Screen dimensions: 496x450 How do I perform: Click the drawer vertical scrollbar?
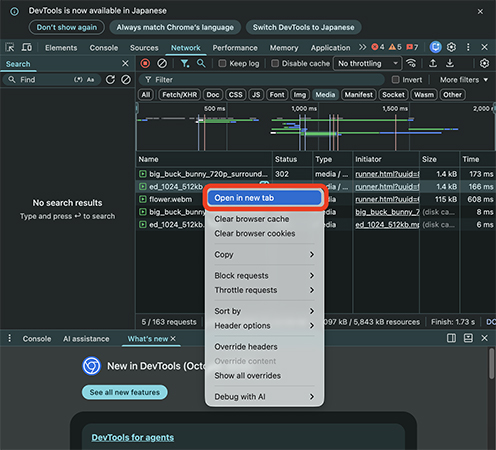pos(491,363)
